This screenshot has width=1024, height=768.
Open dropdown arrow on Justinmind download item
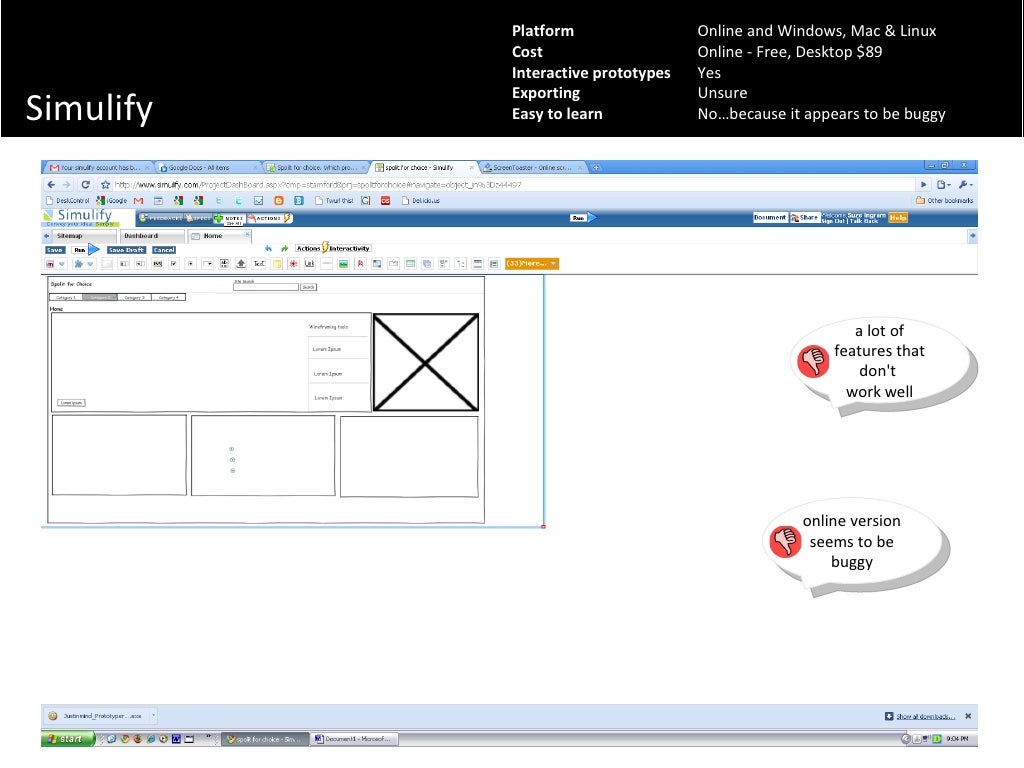(153, 716)
